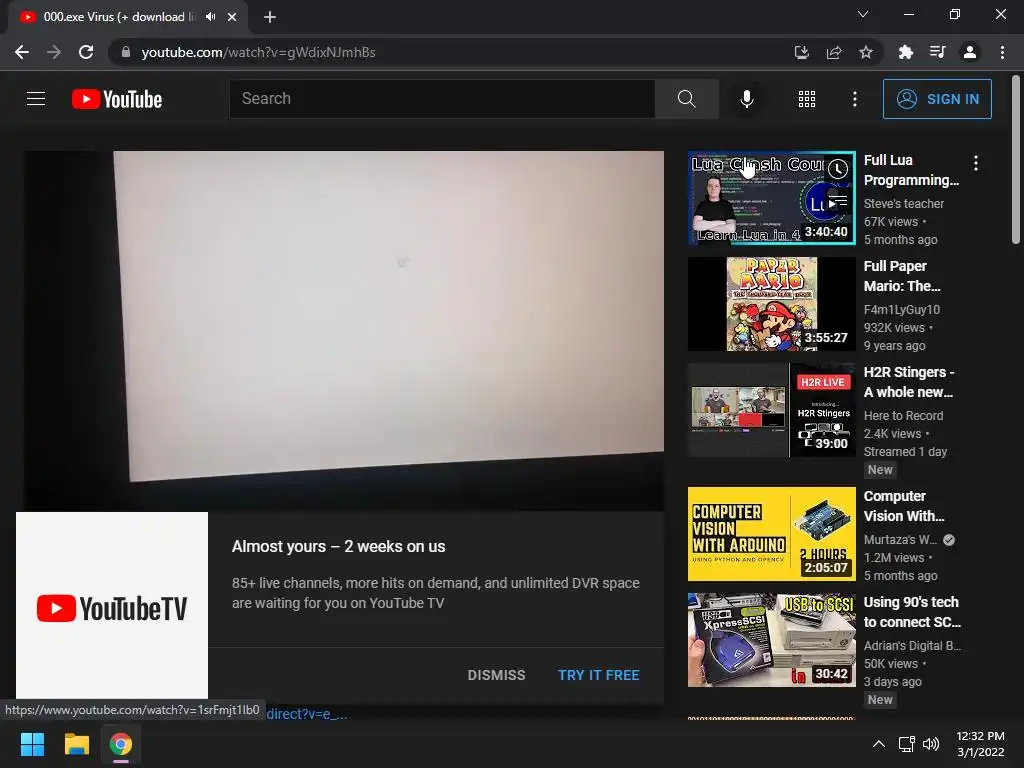The image size is (1024, 768).
Task: Open the tab search dropdown chevron
Action: (863, 14)
